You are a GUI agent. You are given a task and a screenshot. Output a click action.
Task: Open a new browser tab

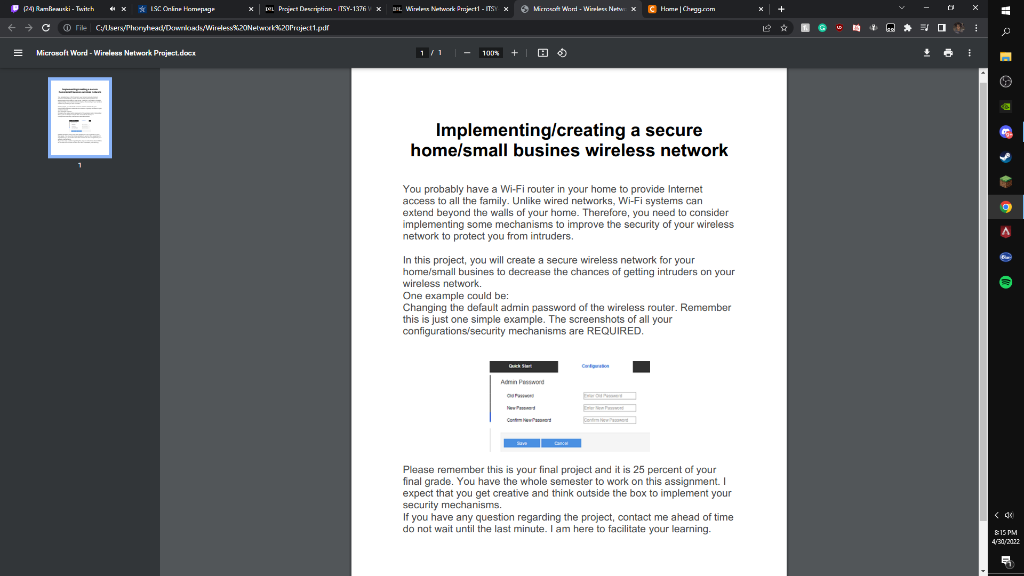[781, 9]
